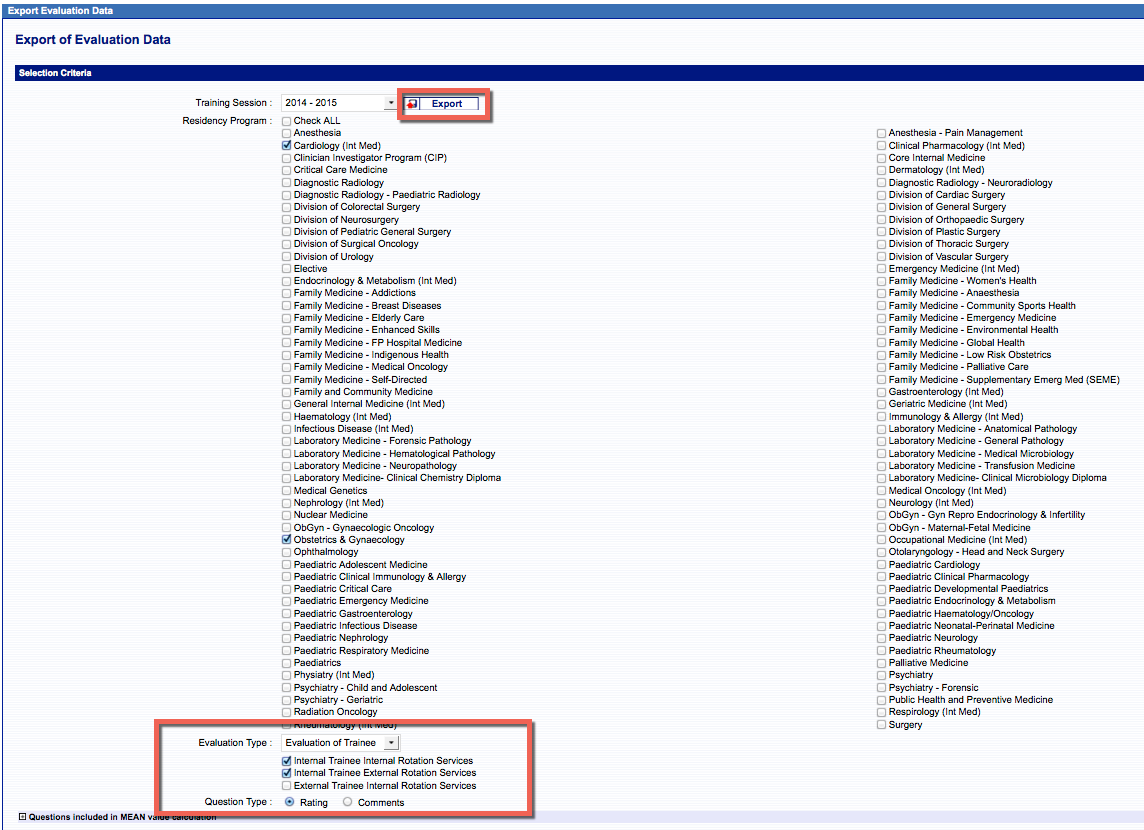
Task: Expand Questions included in MEAN value calculation
Action: 22,817
